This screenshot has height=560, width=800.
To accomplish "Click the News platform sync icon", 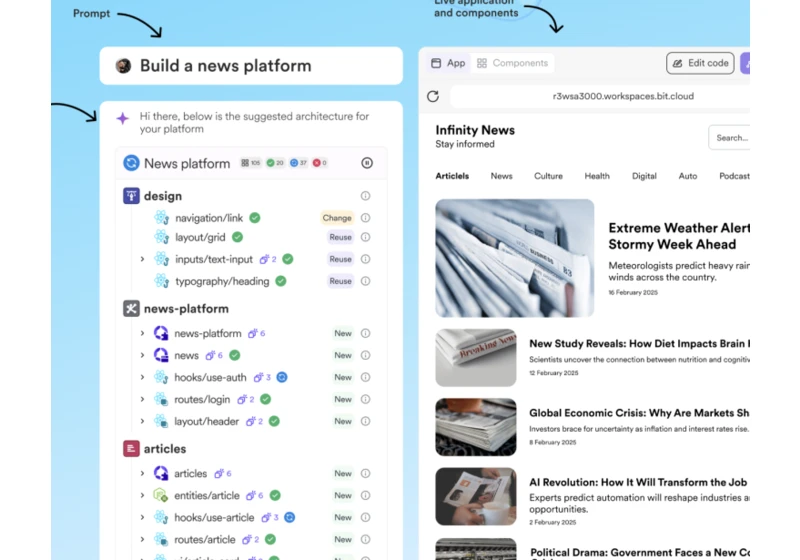I will (x=131, y=163).
